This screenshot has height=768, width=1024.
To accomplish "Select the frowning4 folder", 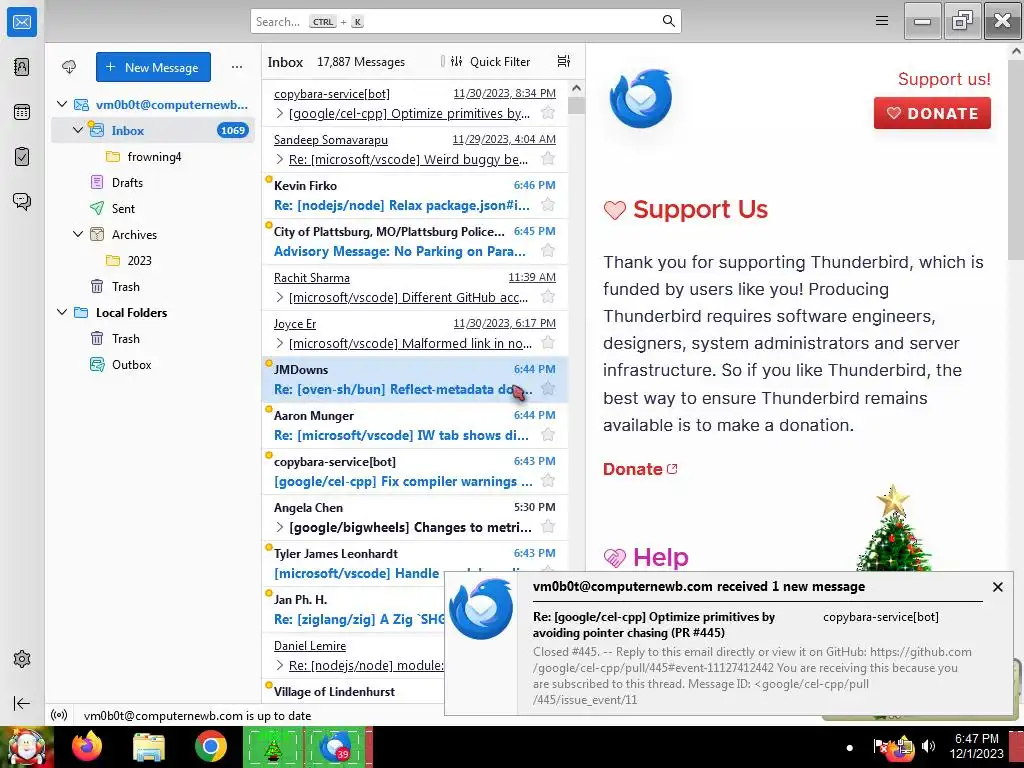I will pos(153,157).
